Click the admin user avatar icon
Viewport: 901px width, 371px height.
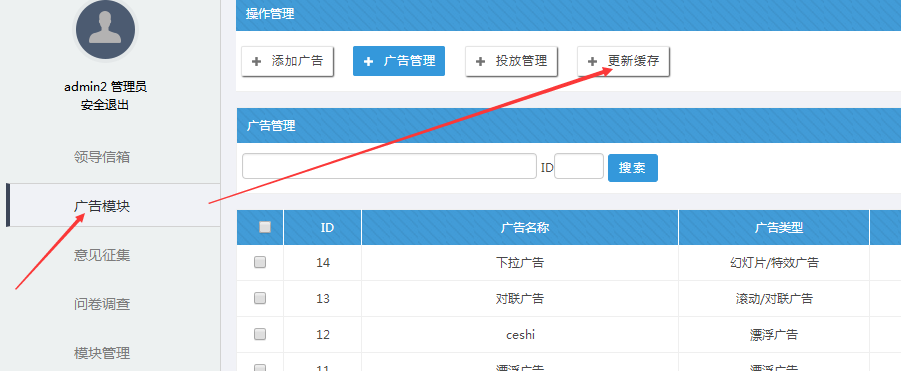[105, 29]
